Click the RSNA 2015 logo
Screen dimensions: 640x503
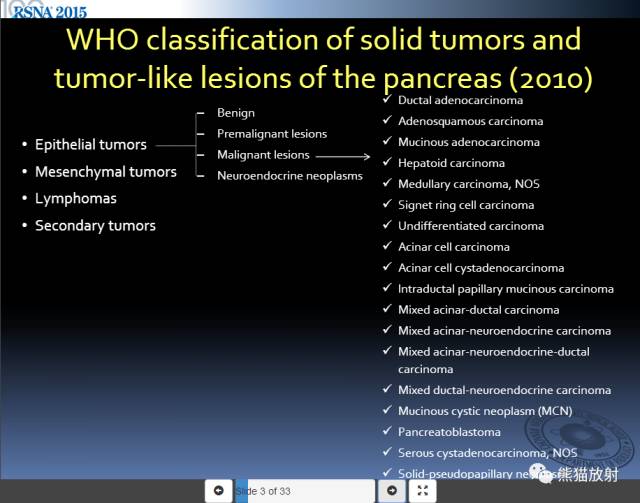point(49,11)
